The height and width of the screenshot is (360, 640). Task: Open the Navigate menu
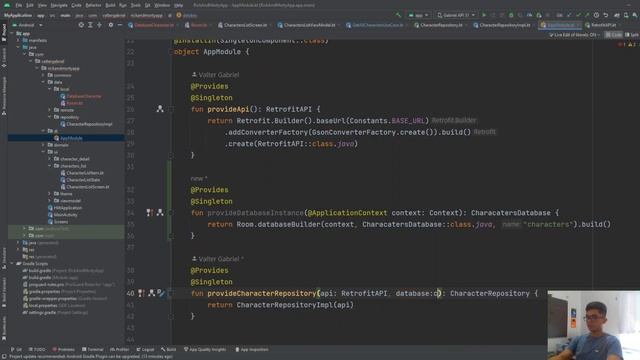click(59, 5)
